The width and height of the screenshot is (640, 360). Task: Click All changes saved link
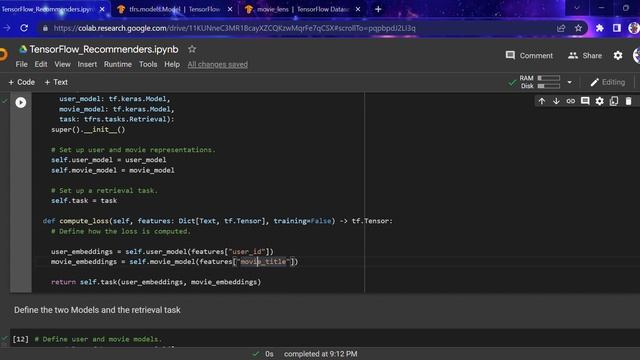point(218,64)
